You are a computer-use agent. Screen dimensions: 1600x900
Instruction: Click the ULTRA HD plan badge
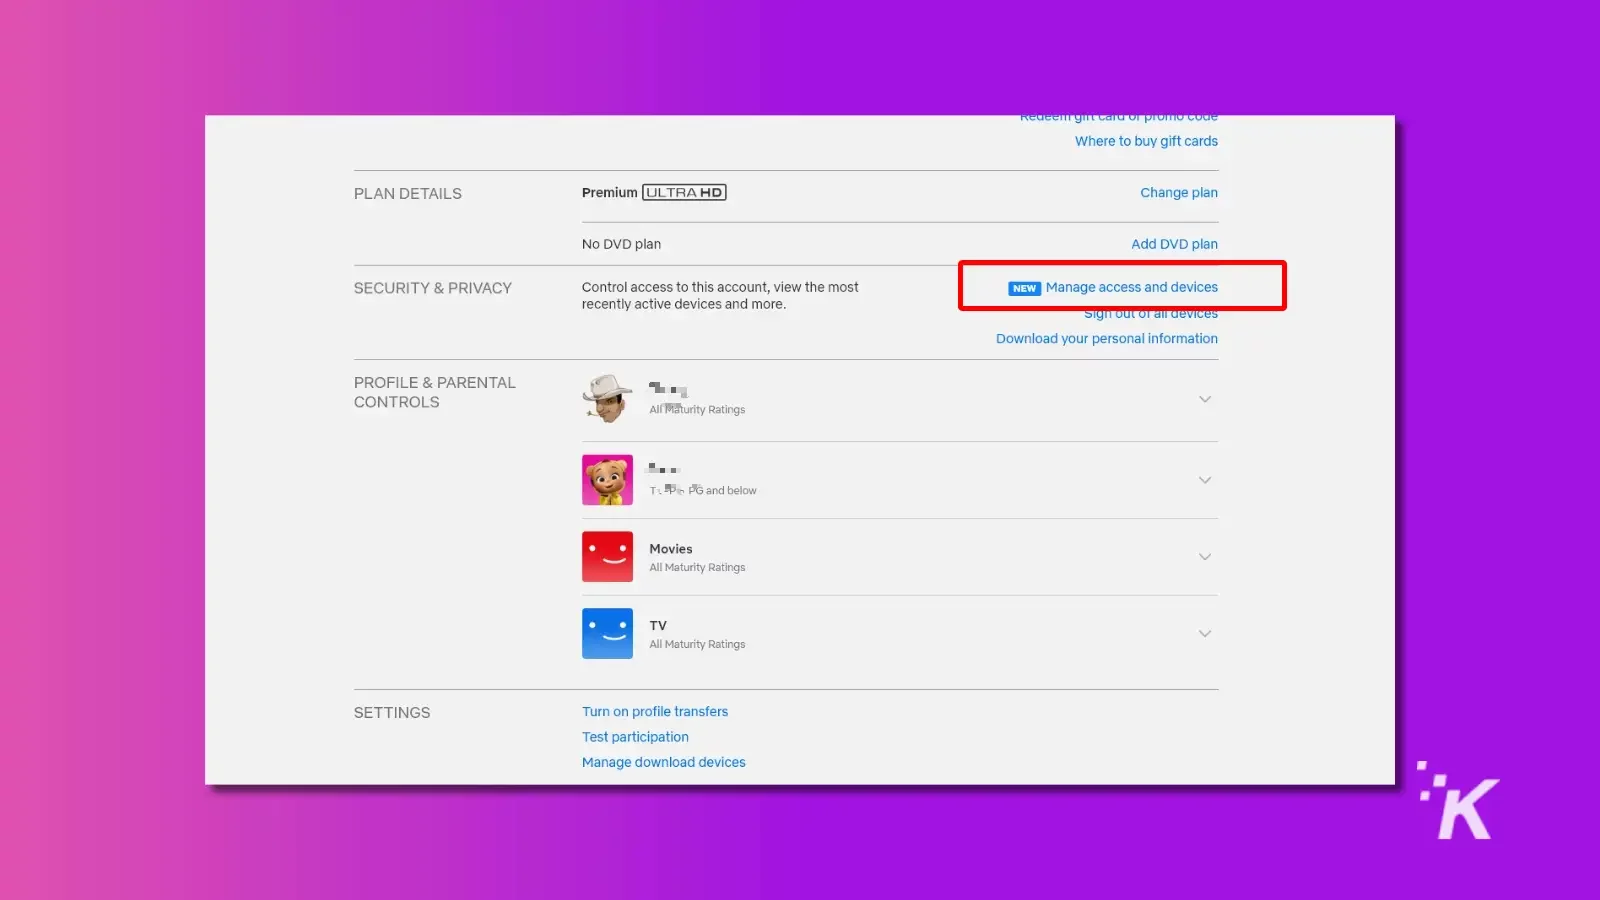point(684,192)
